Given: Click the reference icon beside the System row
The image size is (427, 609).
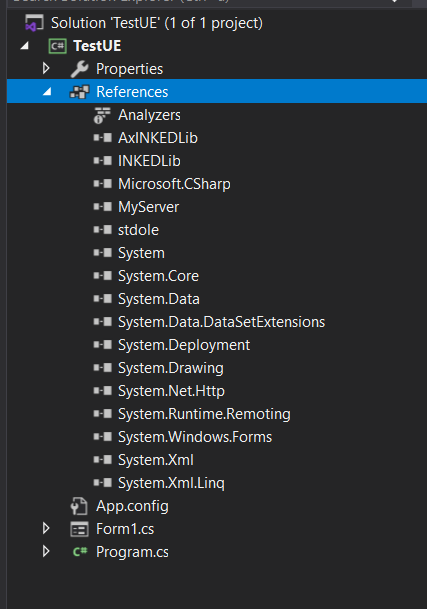Looking at the screenshot, I should [103, 253].
